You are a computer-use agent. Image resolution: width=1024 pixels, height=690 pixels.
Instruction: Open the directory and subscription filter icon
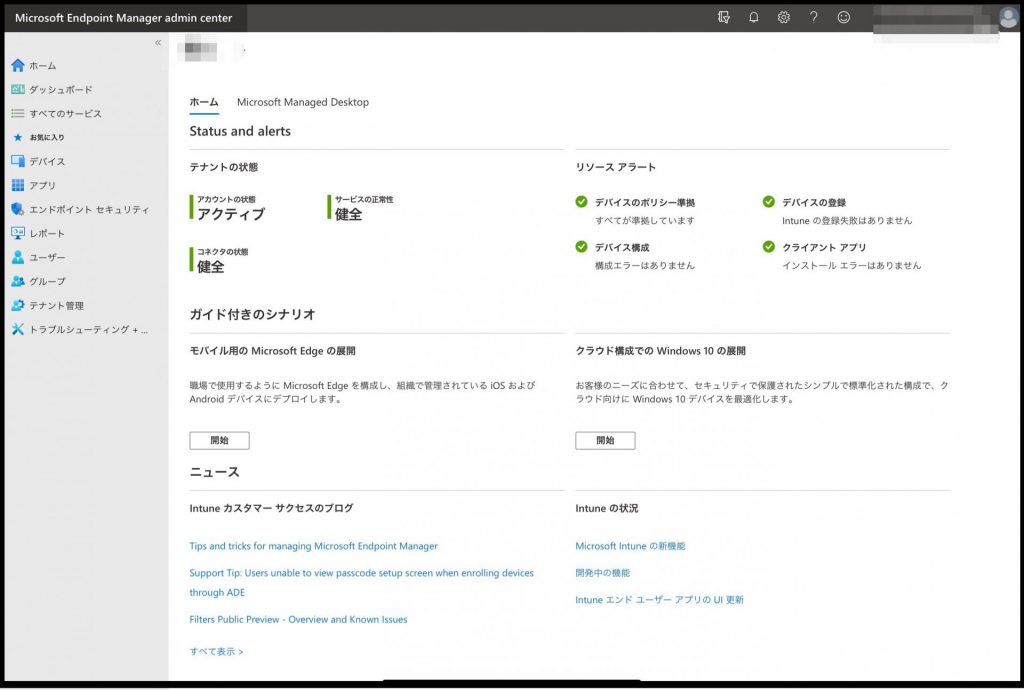point(724,18)
